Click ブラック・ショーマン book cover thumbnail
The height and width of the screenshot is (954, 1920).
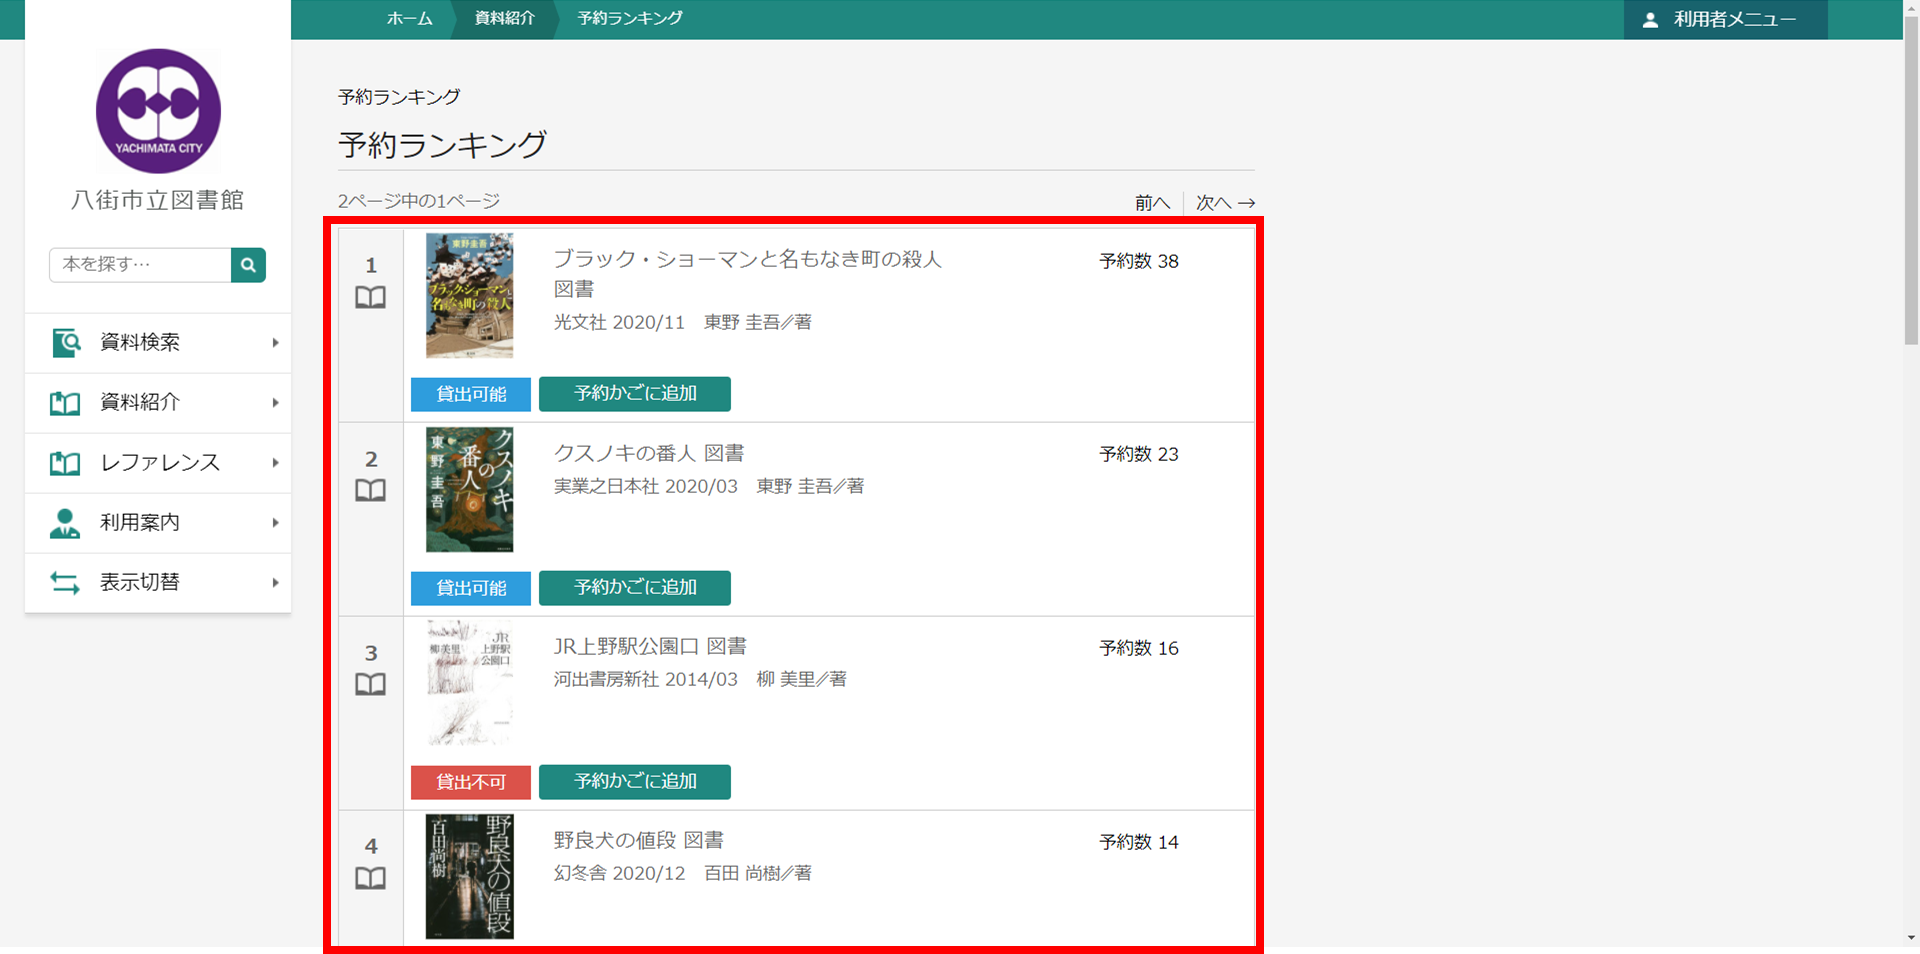(x=469, y=296)
